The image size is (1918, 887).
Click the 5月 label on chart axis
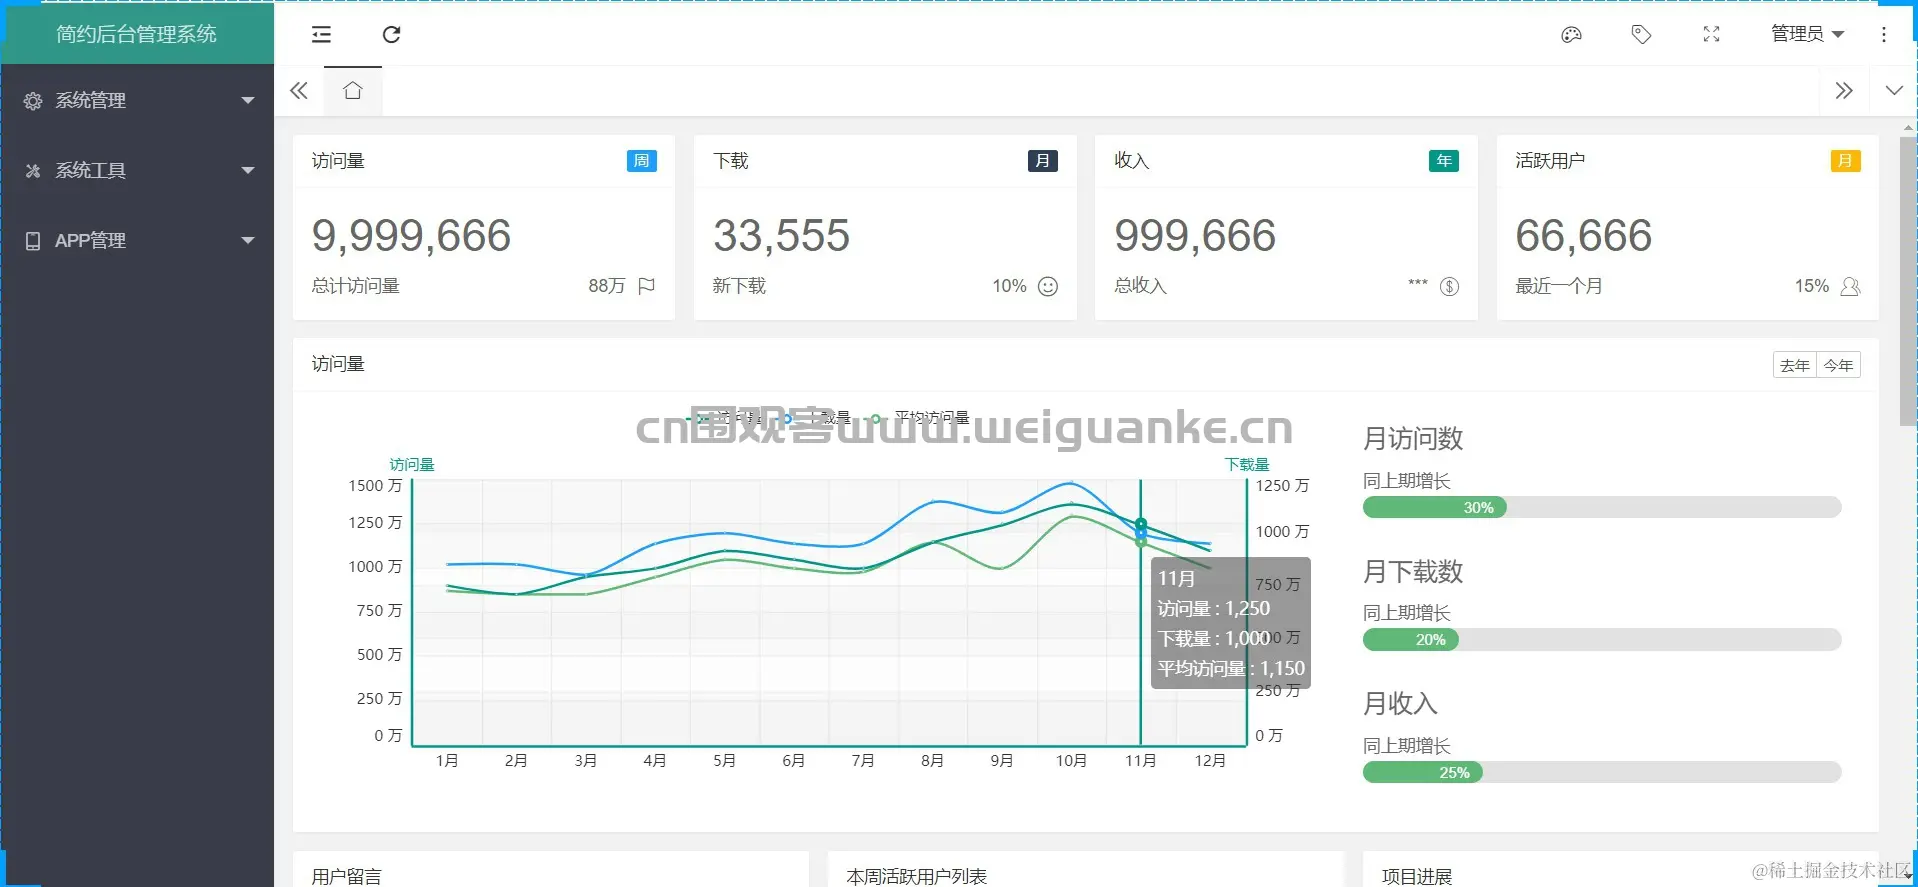724,761
